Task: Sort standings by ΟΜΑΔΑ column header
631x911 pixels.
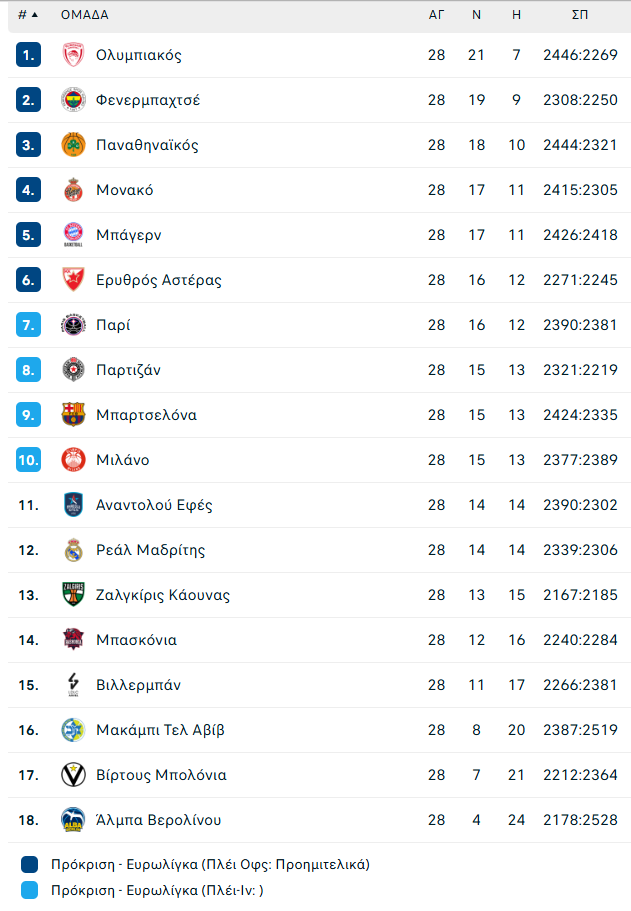Action: pos(85,15)
